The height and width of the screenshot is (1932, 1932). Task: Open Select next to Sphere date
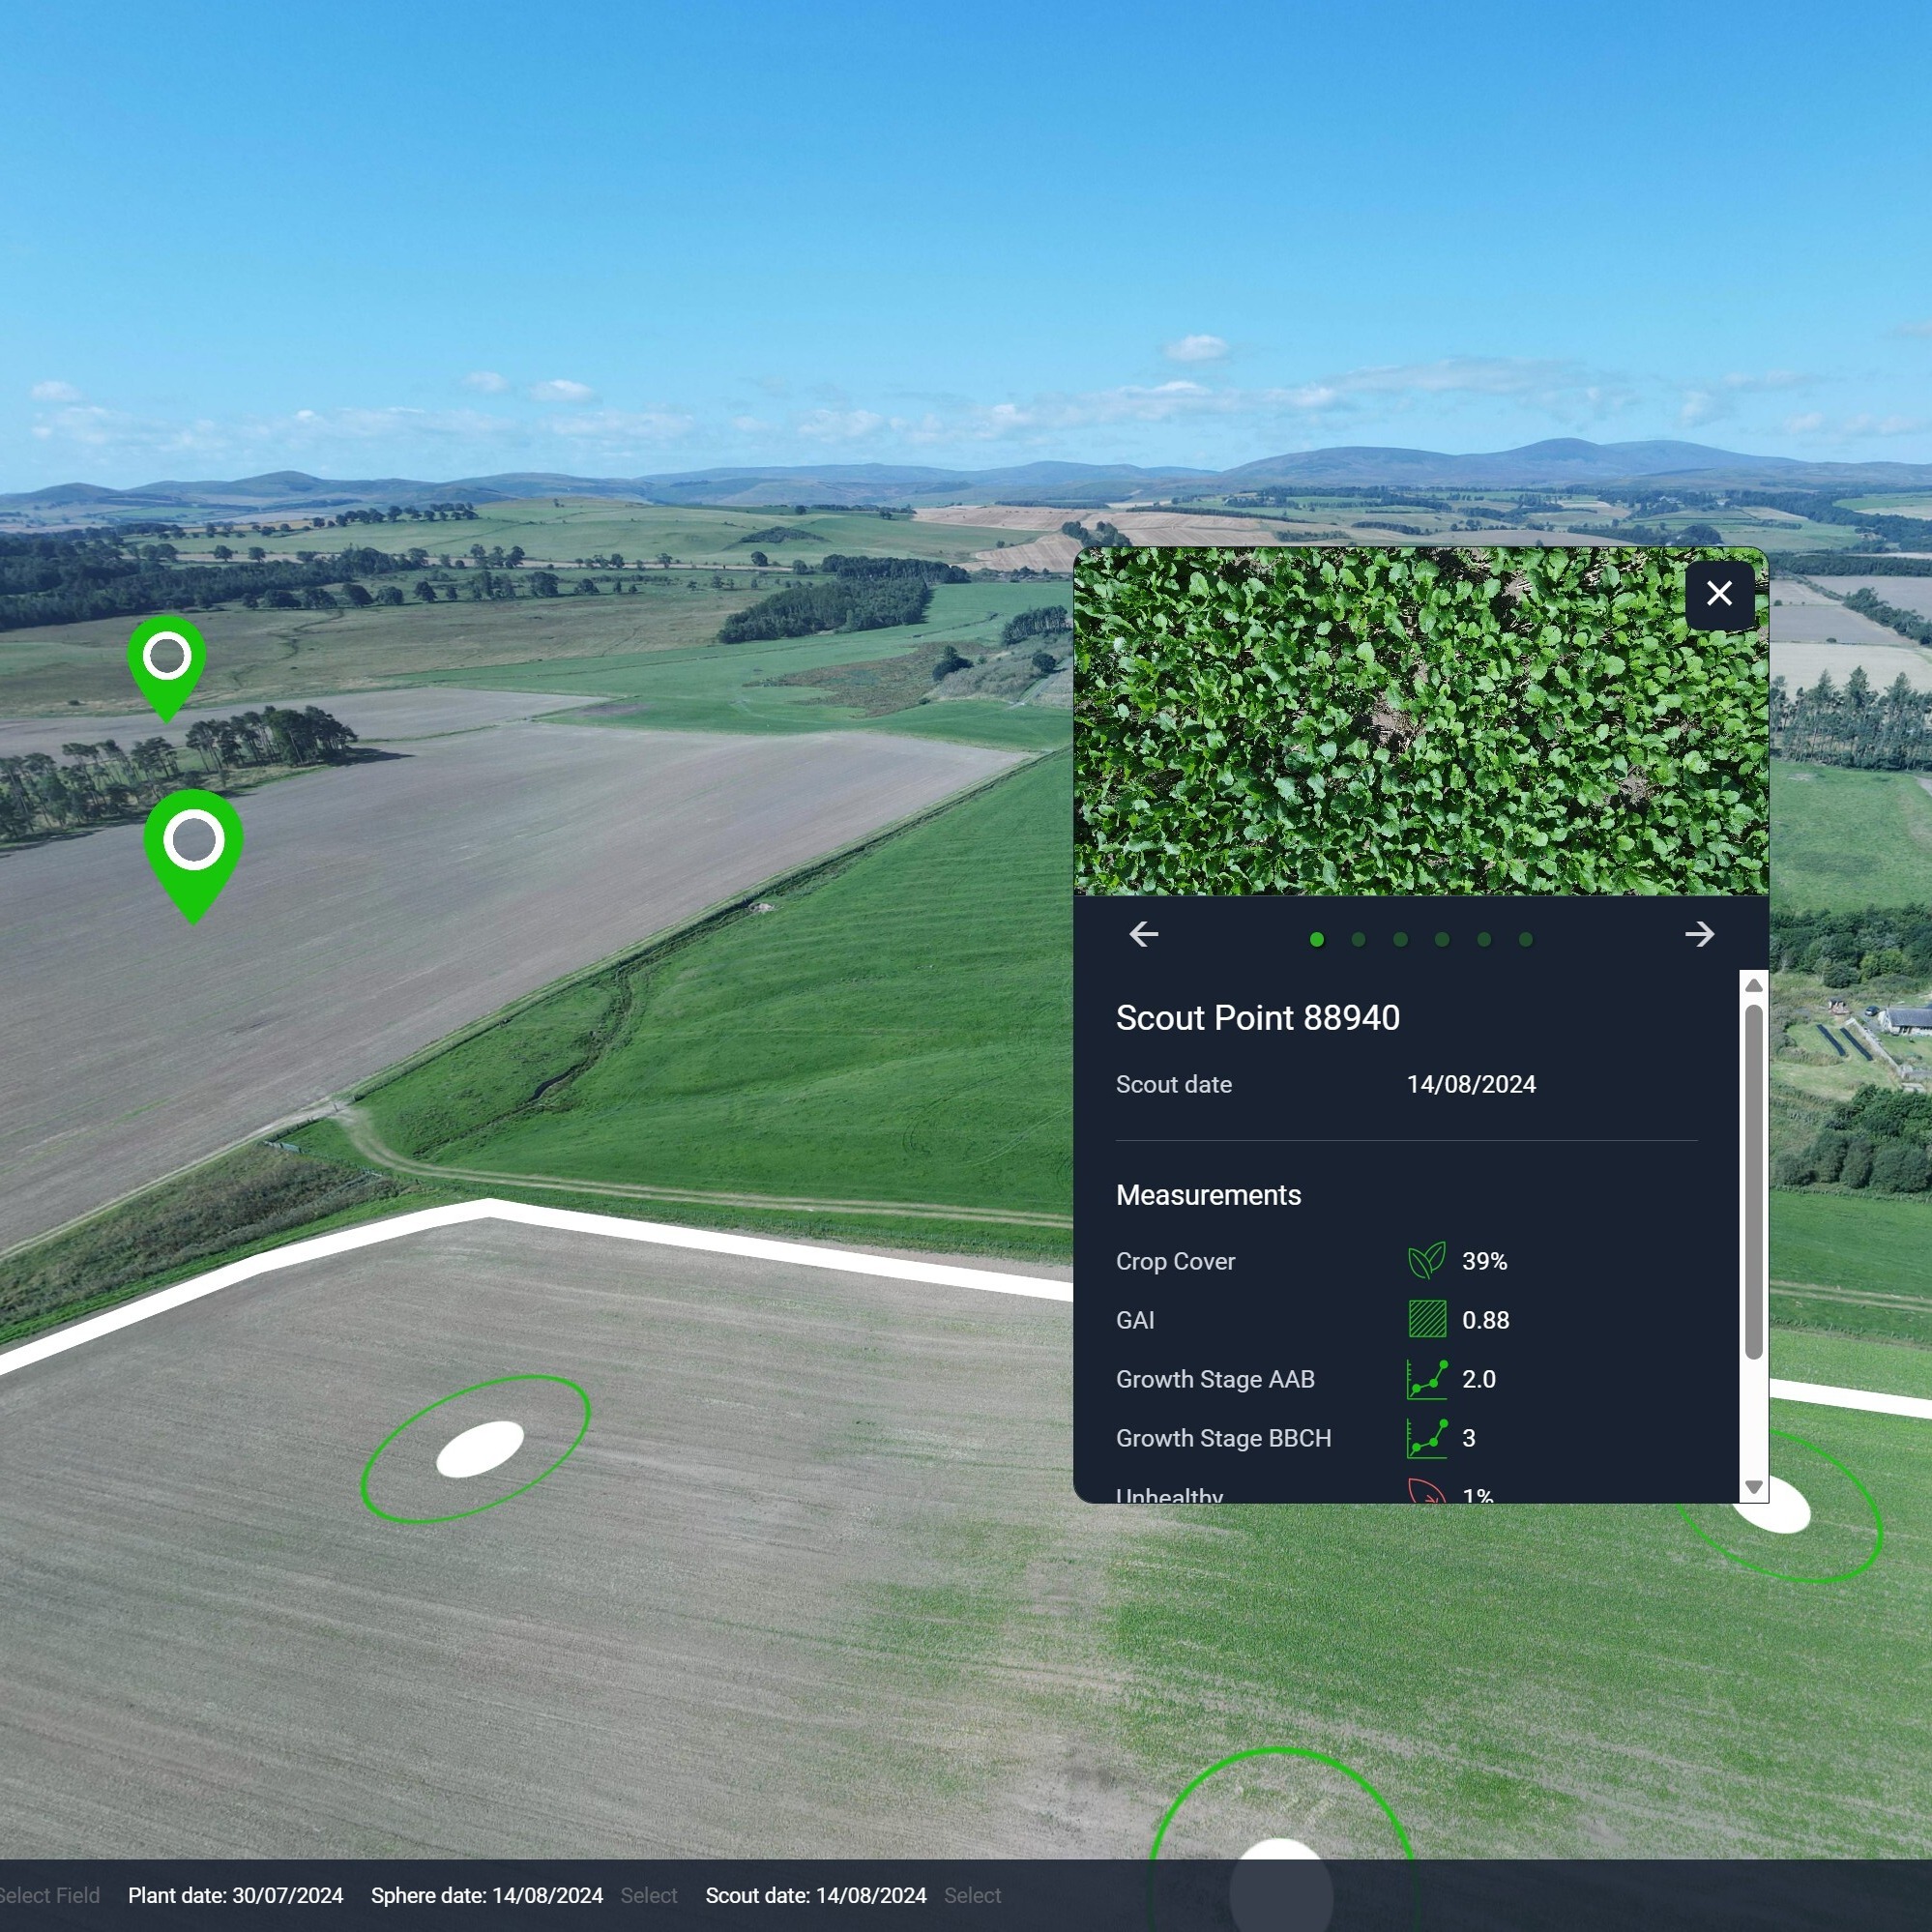pos(648,1895)
